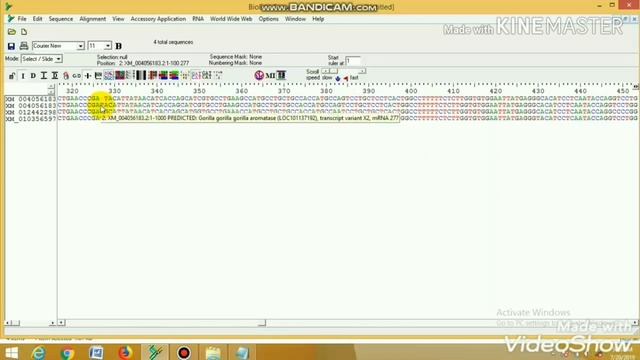Click the flagged view-mode toolbar icon
This screenshot has width=640, height=360.
[x=98, y=76]
